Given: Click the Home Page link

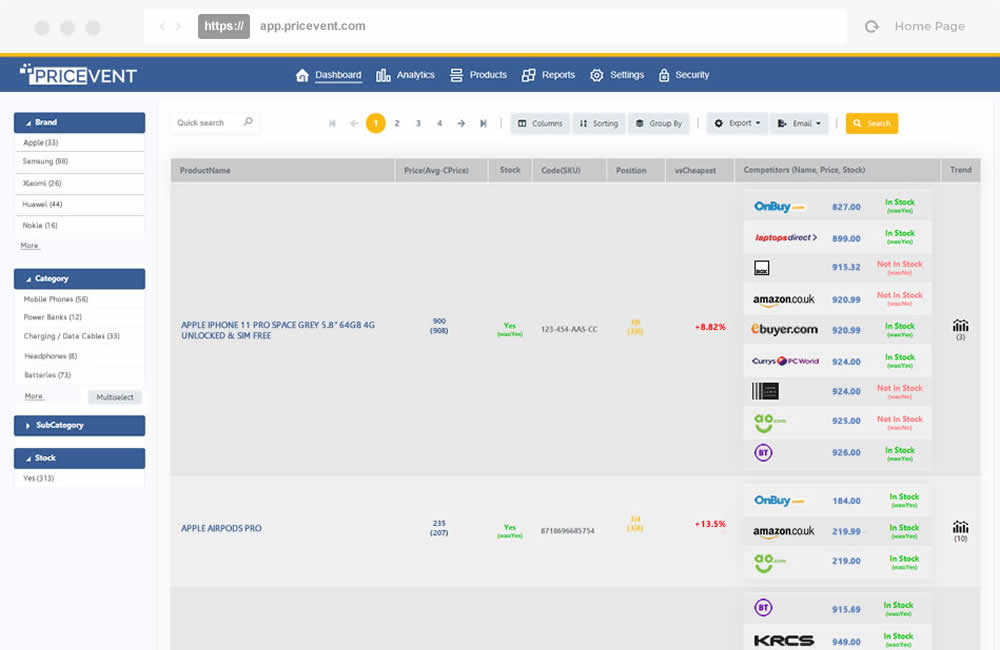Looking at the screenshot, I should [929, 26].
